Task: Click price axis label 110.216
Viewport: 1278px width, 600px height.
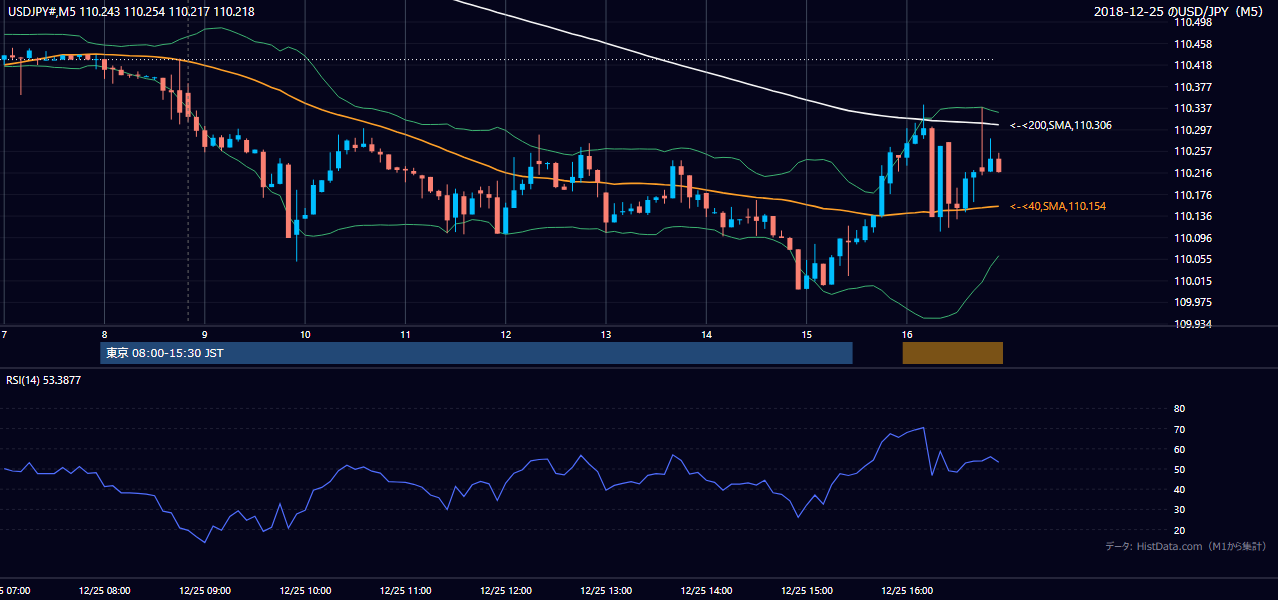Action: click(x=1193, y=173)
